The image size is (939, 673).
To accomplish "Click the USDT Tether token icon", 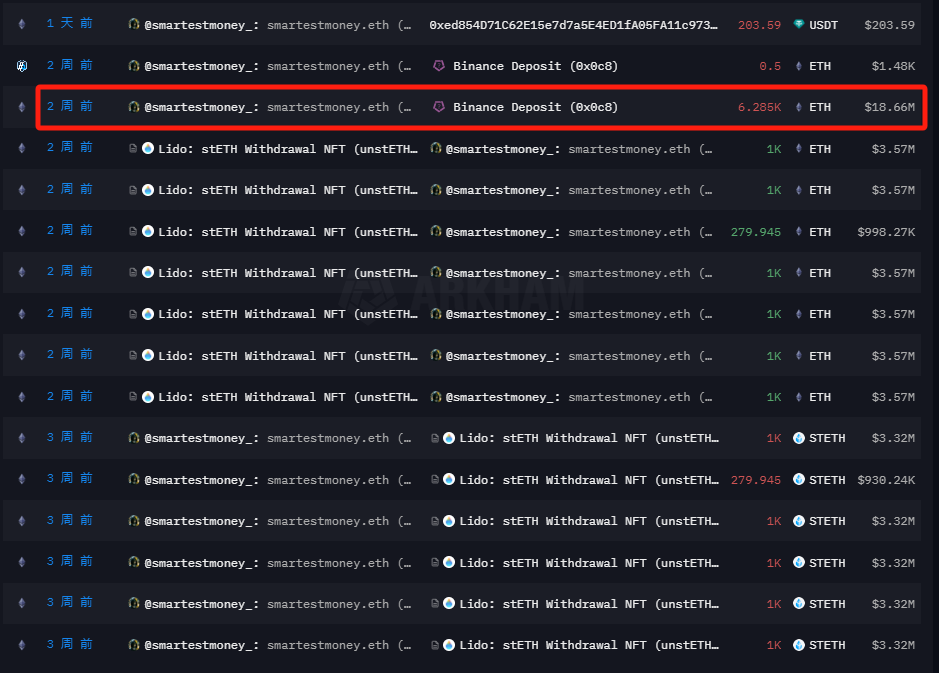I will [798, 24].
